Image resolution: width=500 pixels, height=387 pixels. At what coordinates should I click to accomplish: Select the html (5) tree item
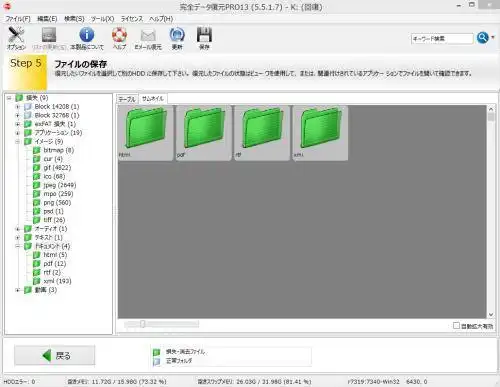tap(55, 255)
